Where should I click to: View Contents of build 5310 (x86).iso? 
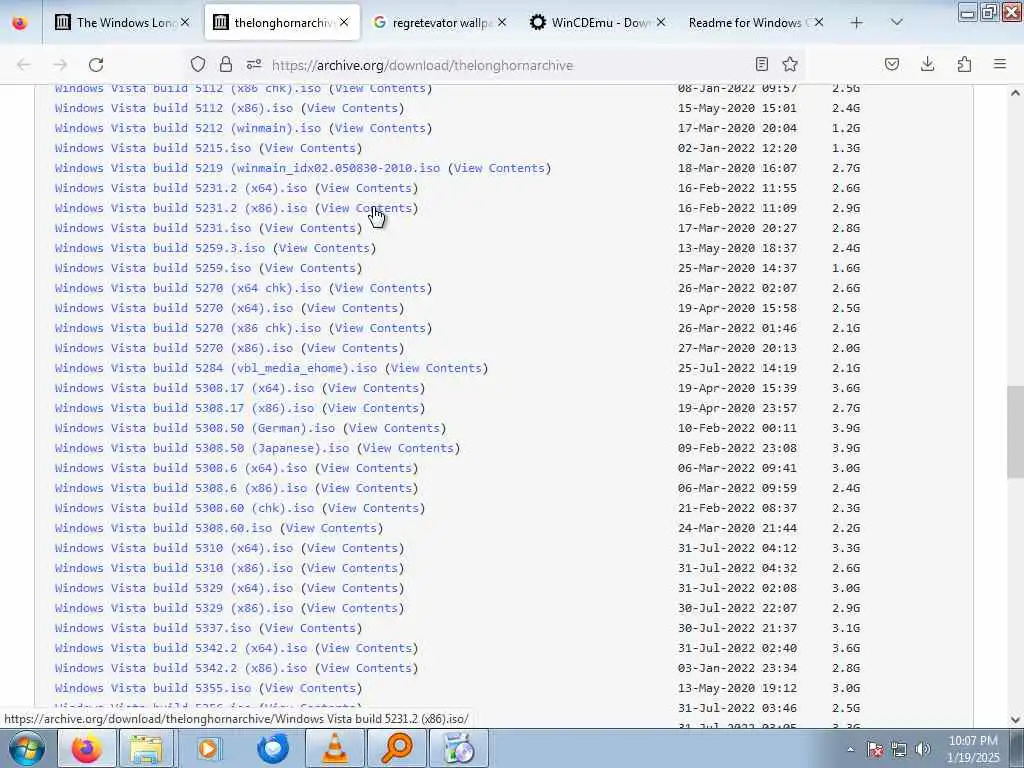pos(353,568)
